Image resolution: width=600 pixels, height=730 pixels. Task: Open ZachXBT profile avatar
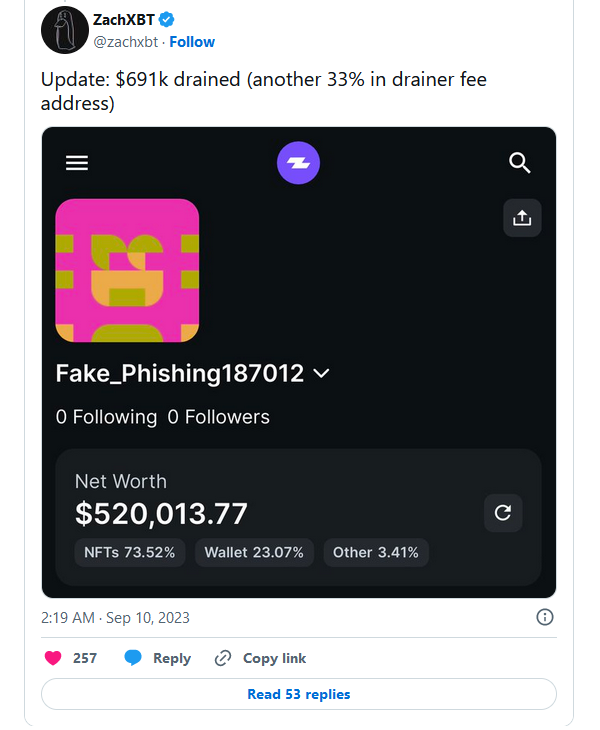click(65, 30)
